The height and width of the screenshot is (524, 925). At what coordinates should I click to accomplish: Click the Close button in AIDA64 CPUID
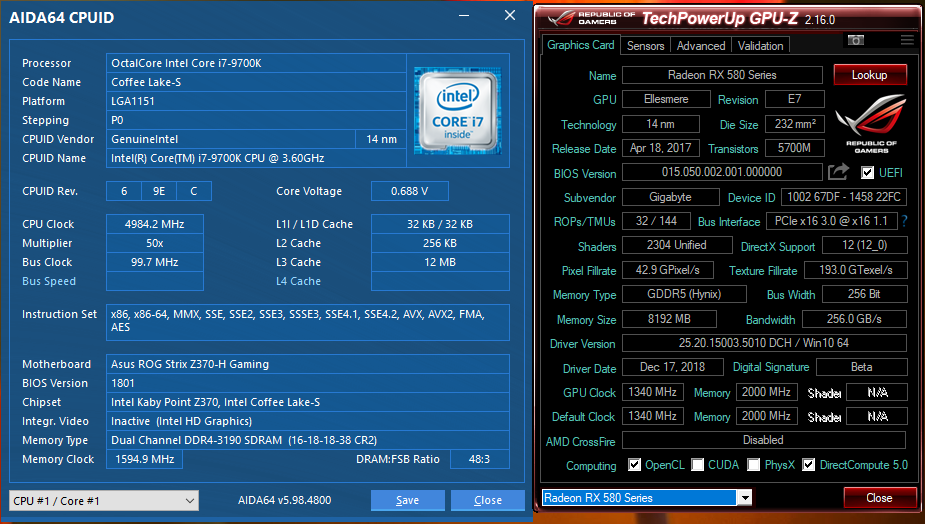(x=488, y=500)
